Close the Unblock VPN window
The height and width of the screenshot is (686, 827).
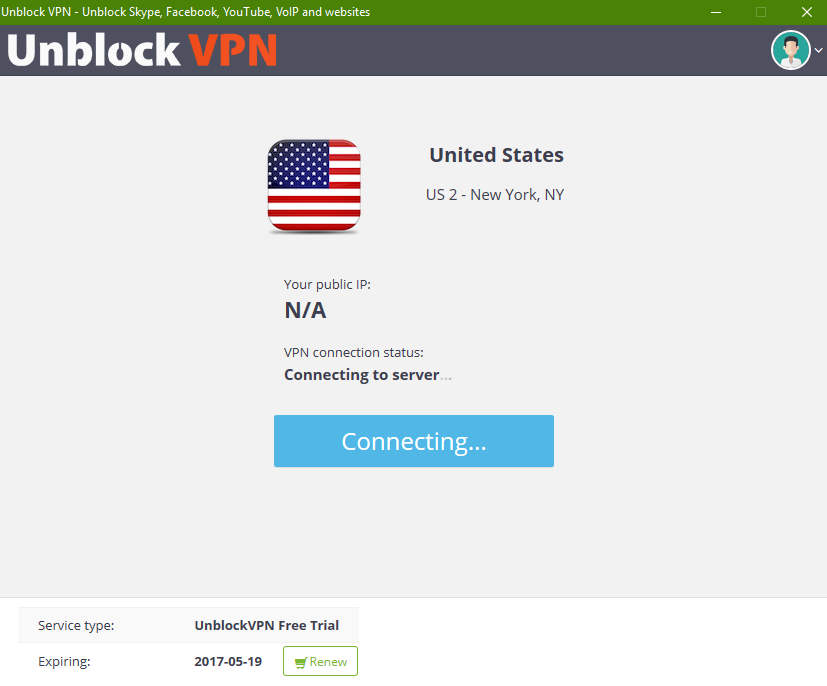pos(806,12)
